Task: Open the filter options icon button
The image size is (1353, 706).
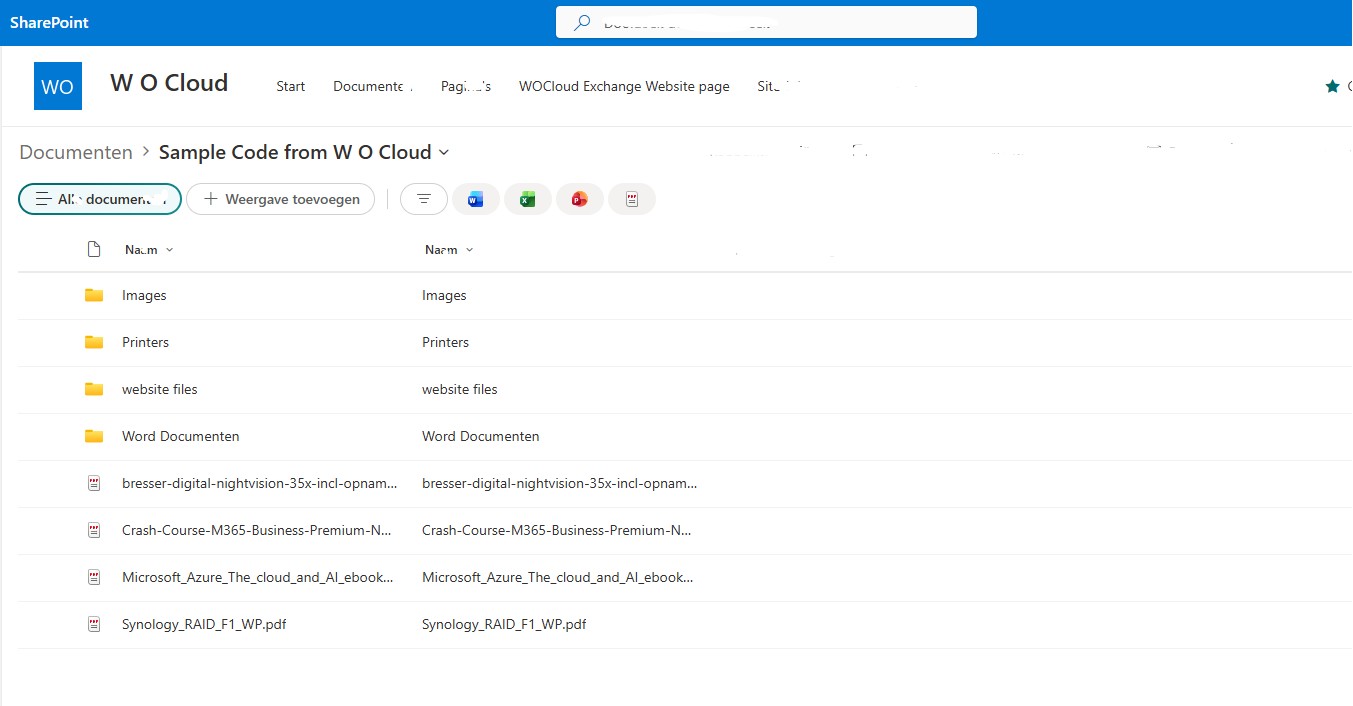Action: pos(424,200)
